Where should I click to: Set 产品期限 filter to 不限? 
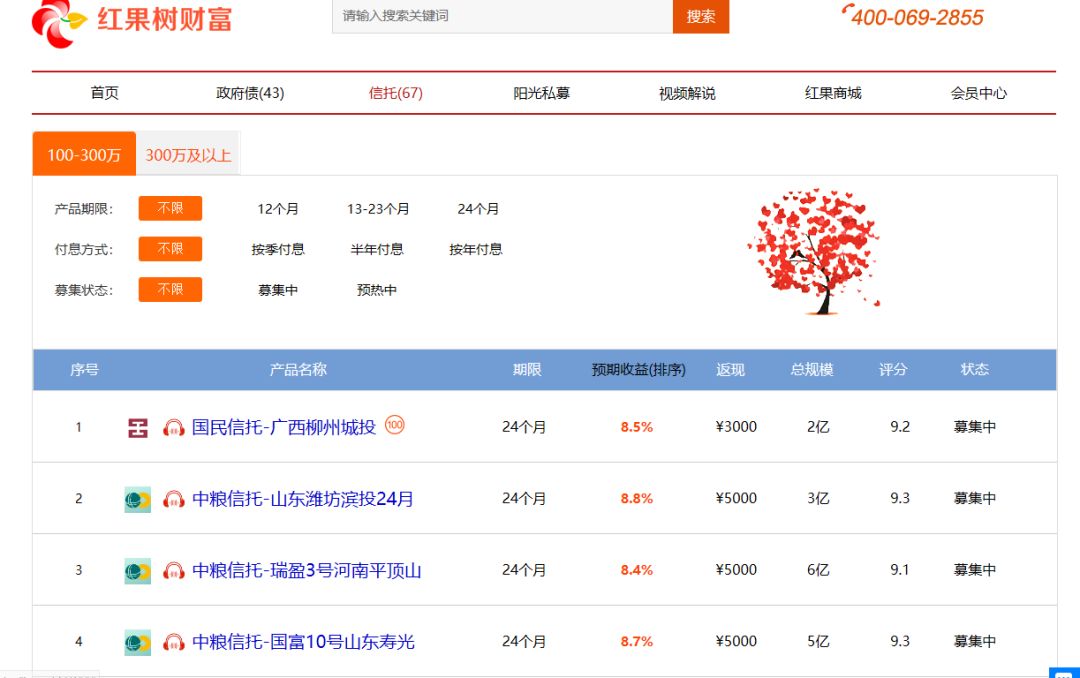point(170,208)
